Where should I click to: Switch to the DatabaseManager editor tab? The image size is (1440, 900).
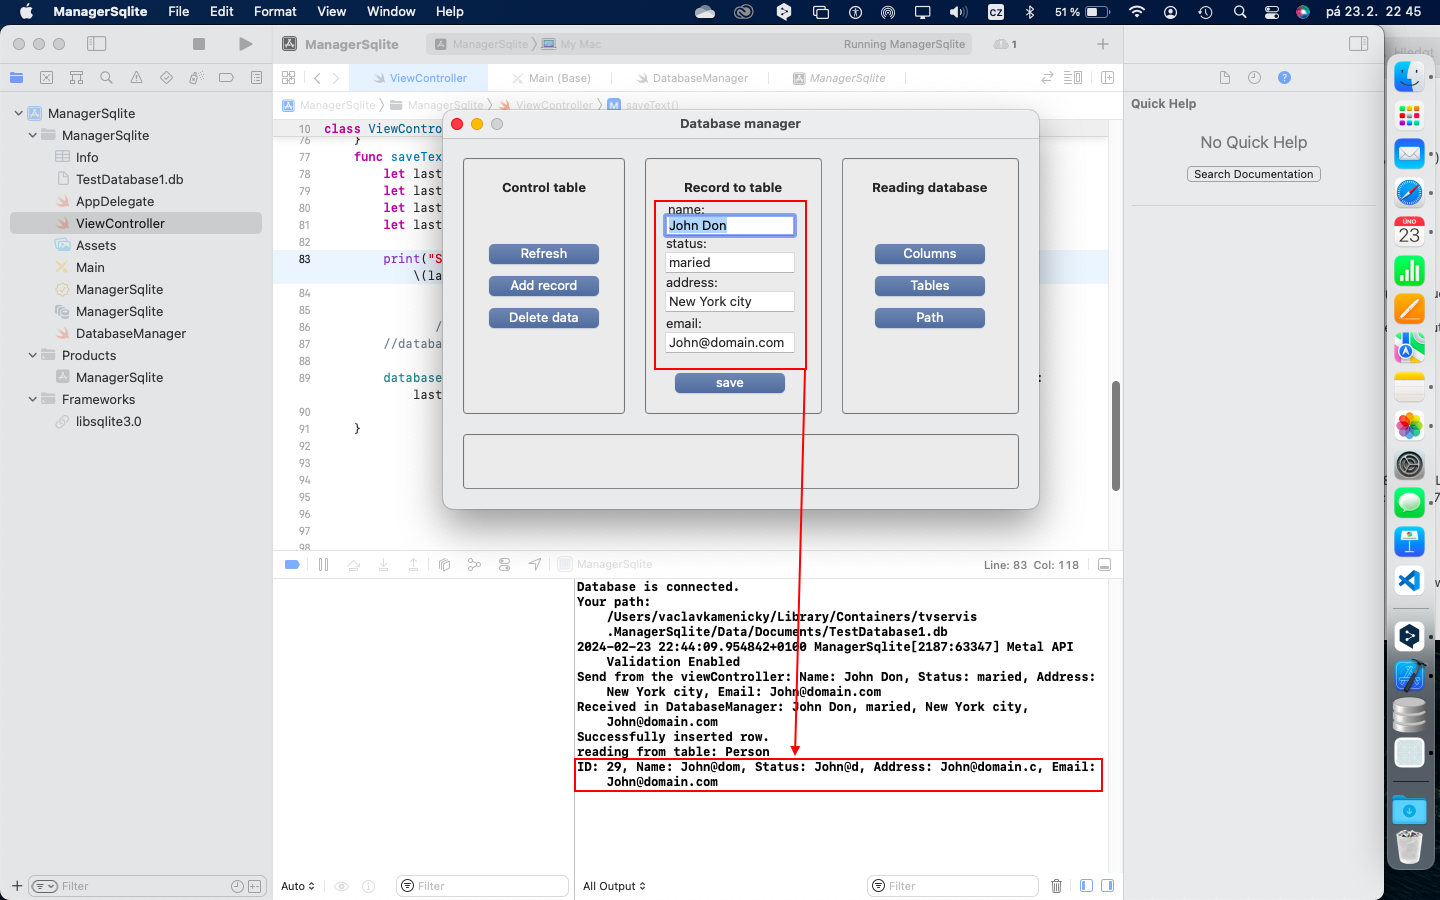(x=692, y=78)
